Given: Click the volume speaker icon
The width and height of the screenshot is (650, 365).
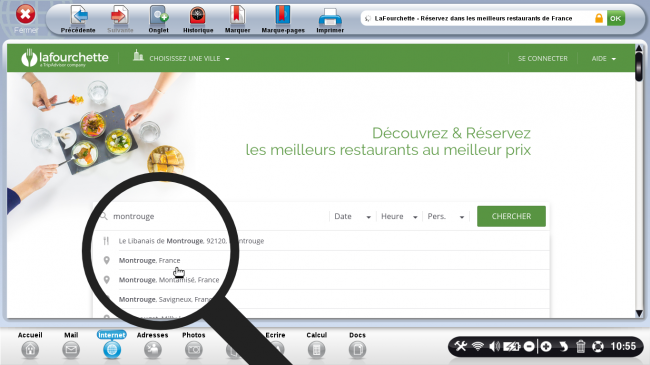Looking at the screenshot, I should pyautogui.click(x=494, y=346).
